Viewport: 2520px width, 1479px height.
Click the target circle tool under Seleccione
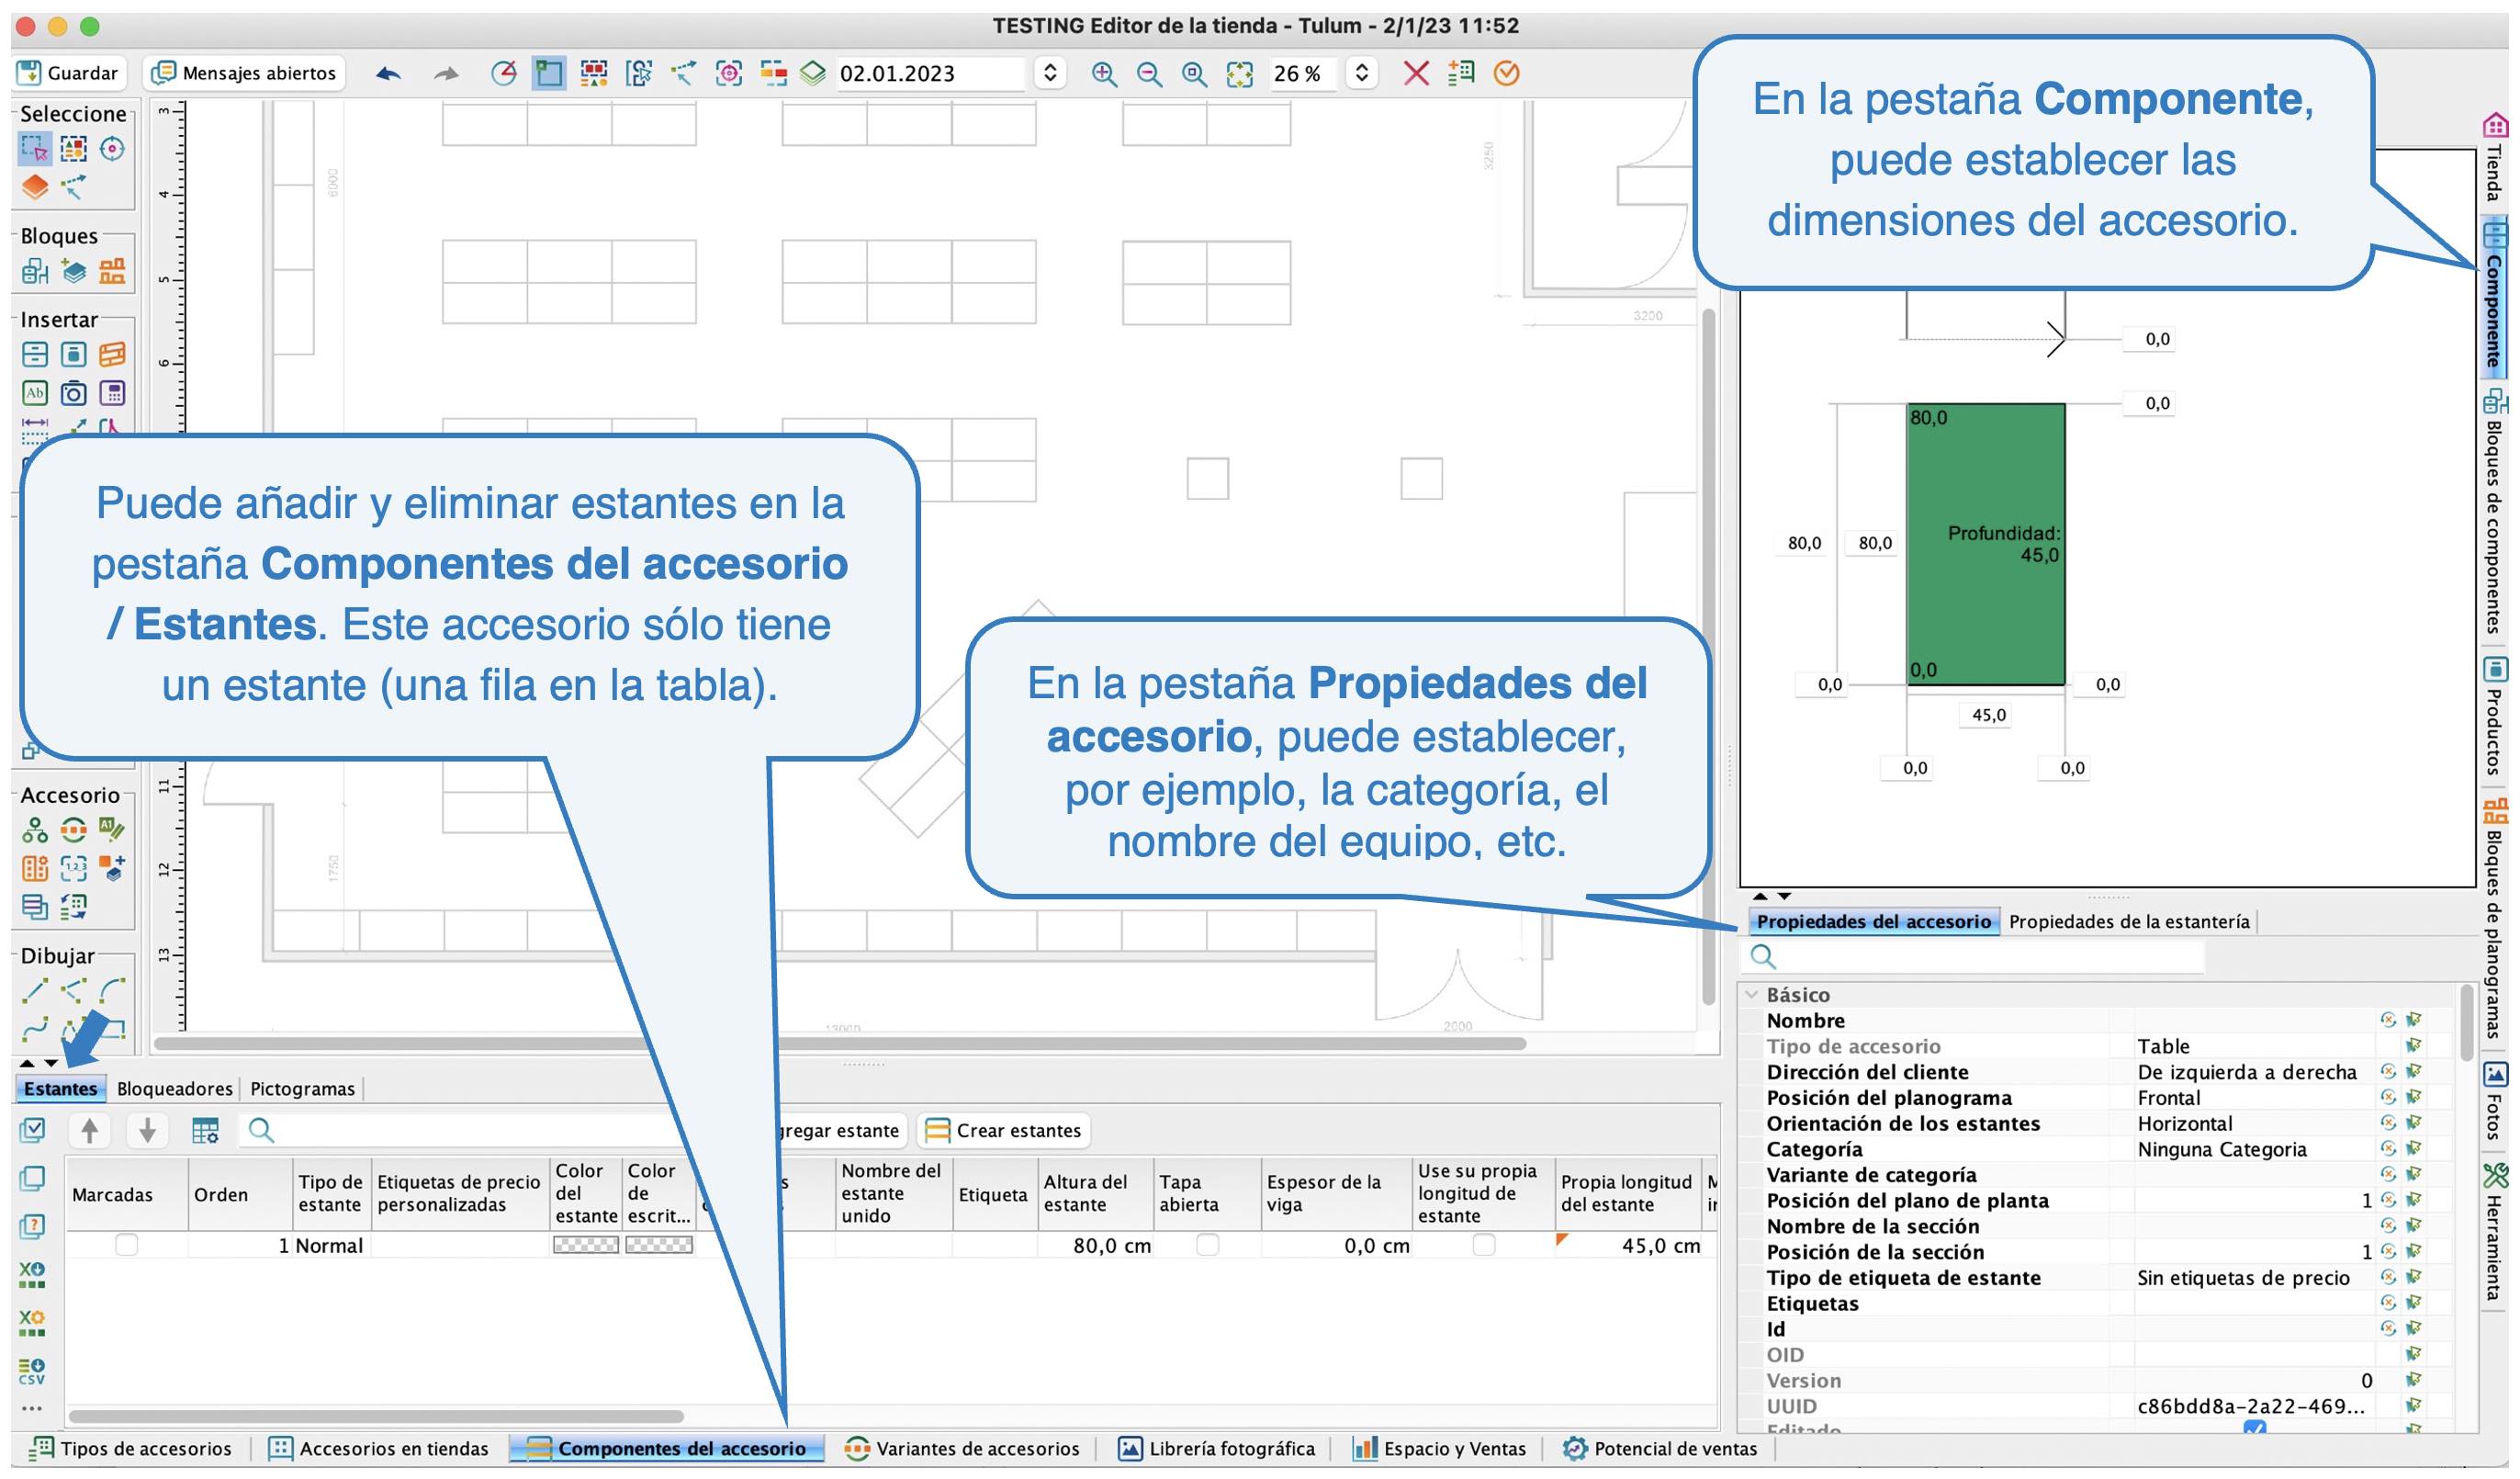point(112,149)
